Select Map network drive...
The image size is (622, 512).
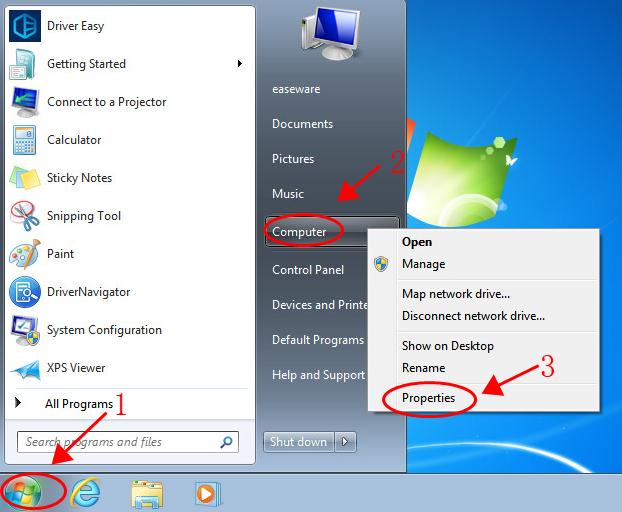pos(456,294)
